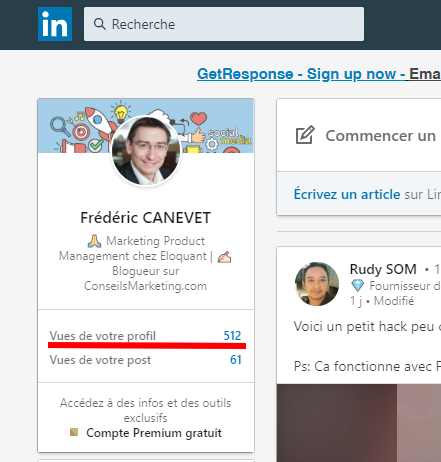Click the 61 post views number
The height and width of the screenshot is (462, 441).
click(x=236, y=360)
